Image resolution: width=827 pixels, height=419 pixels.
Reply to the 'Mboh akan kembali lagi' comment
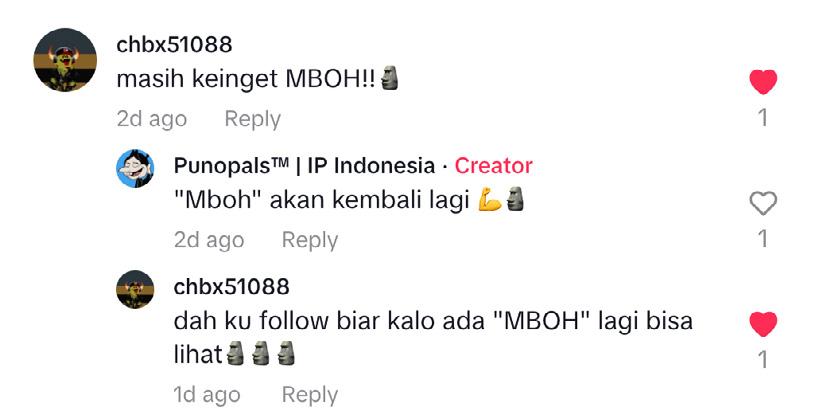tap(310, 240)
